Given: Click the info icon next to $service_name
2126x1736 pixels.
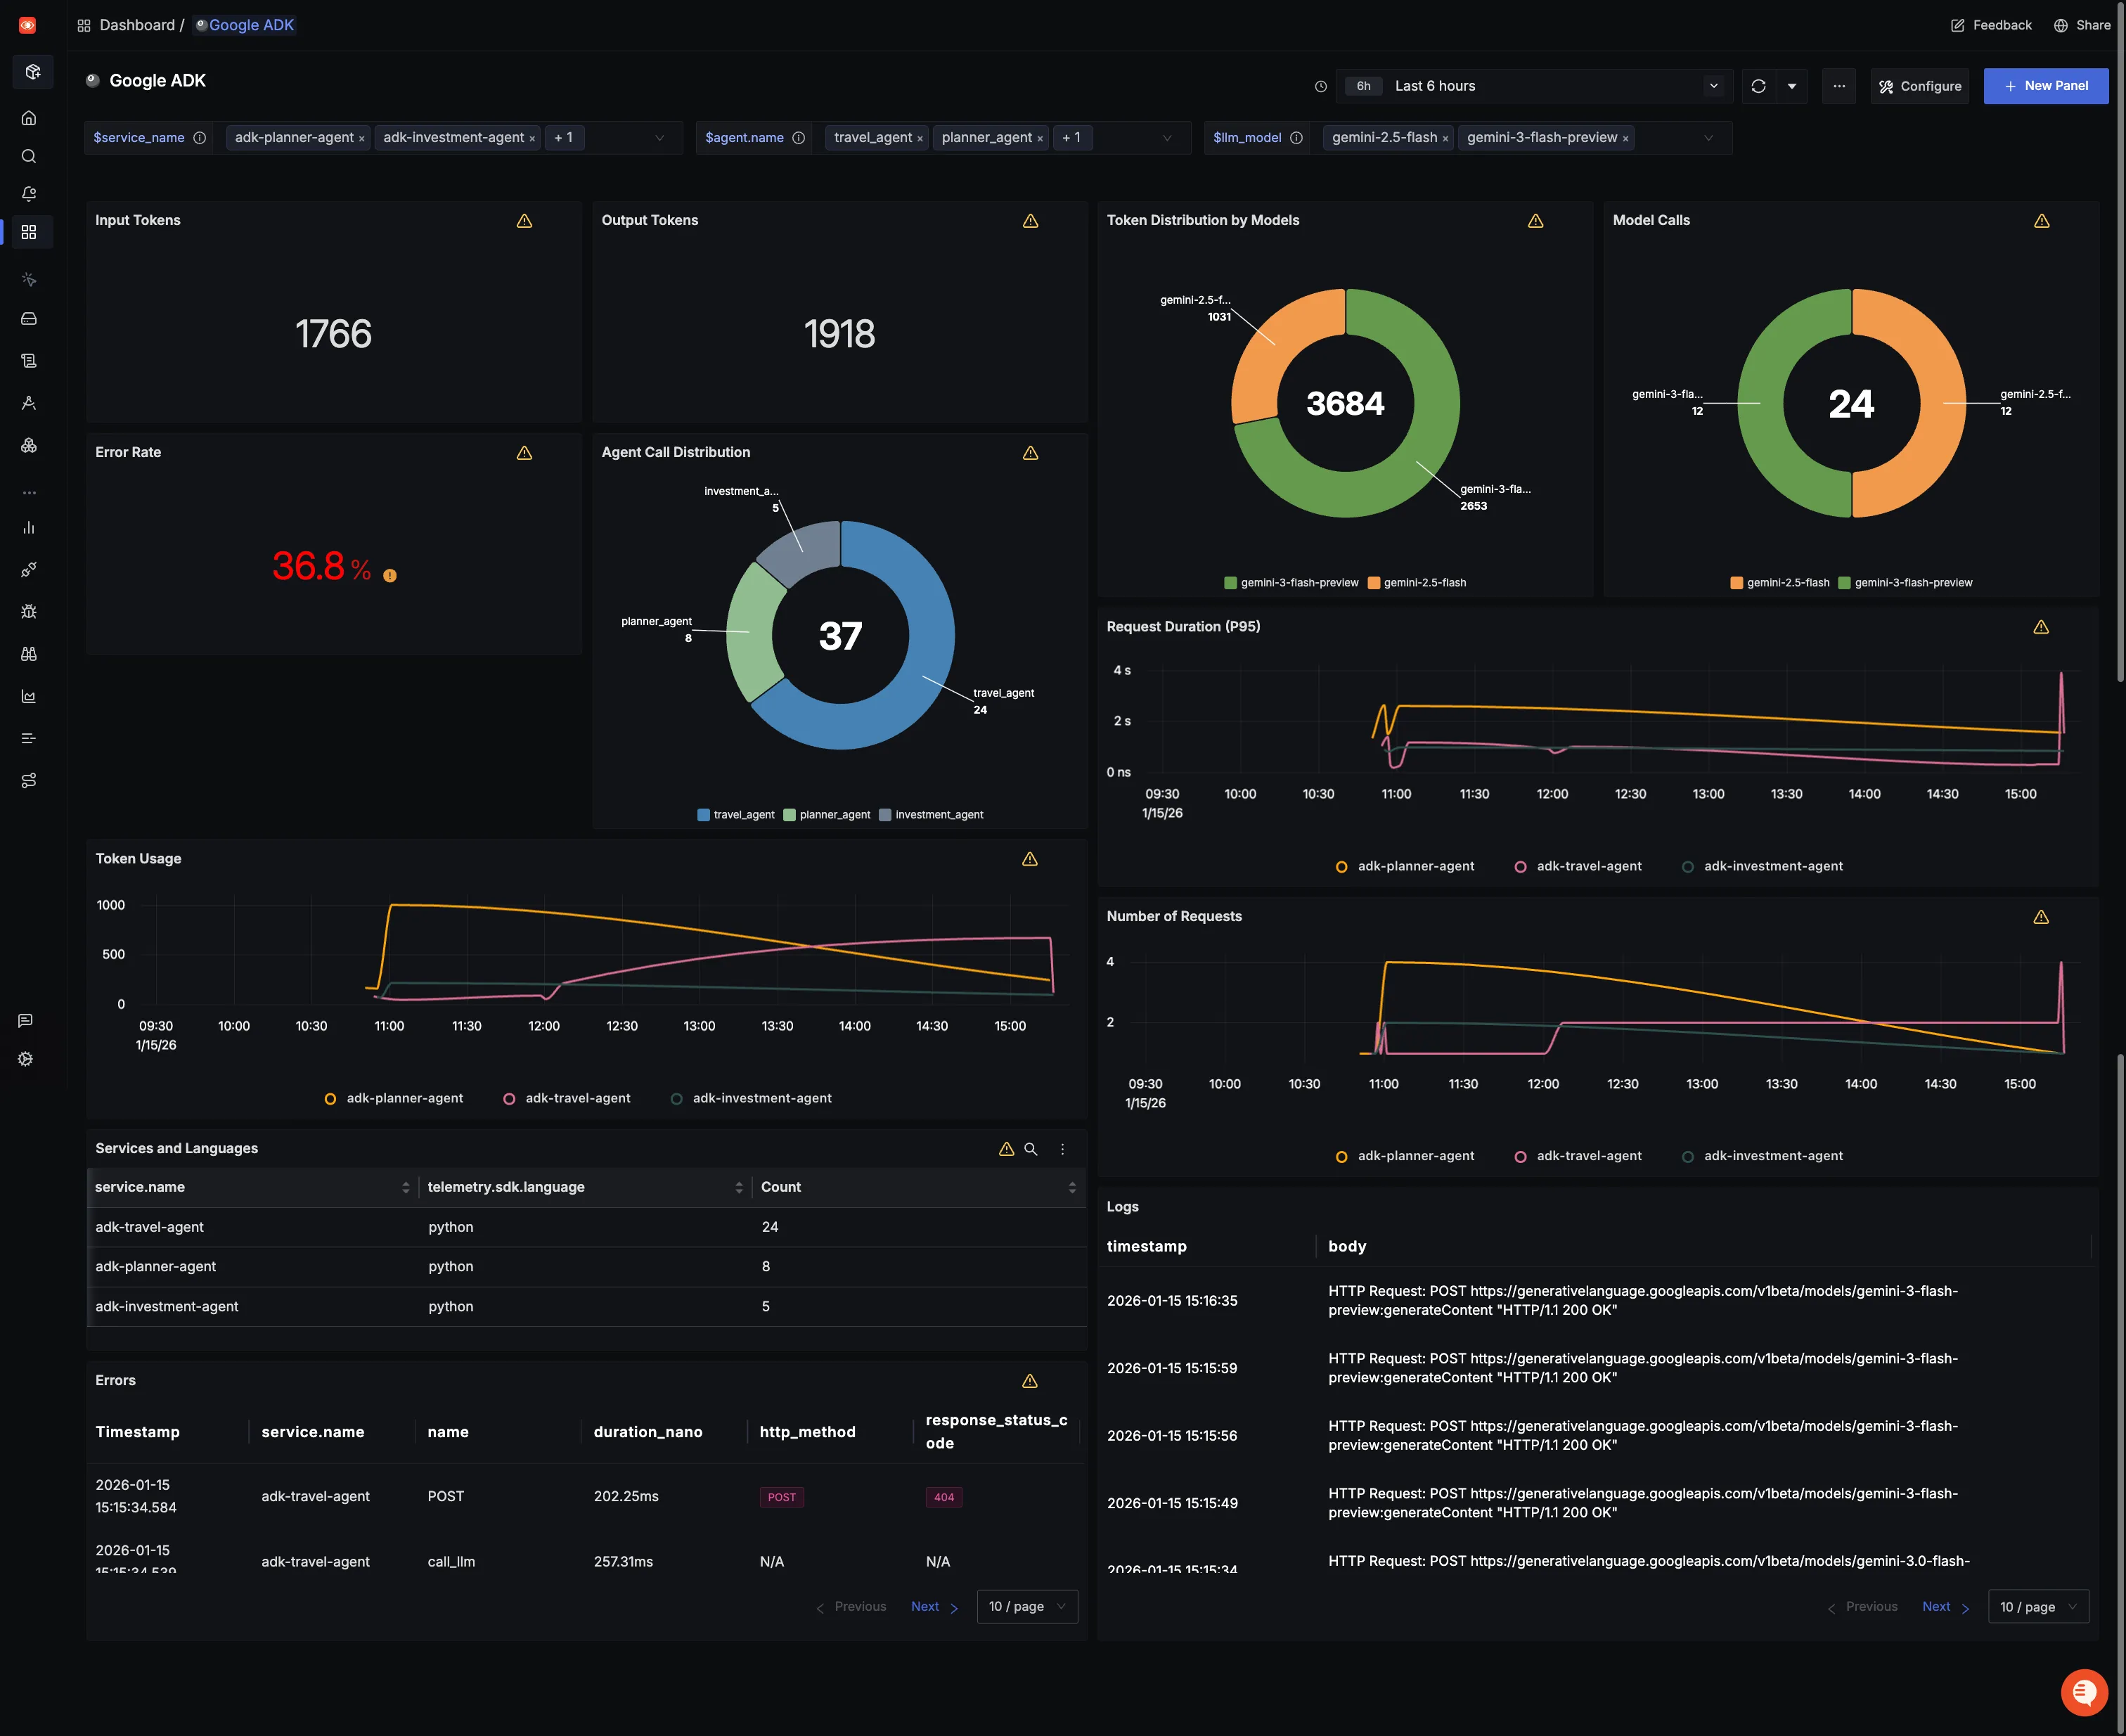Looking at the screenshot, I should click(x=200, y=138).
